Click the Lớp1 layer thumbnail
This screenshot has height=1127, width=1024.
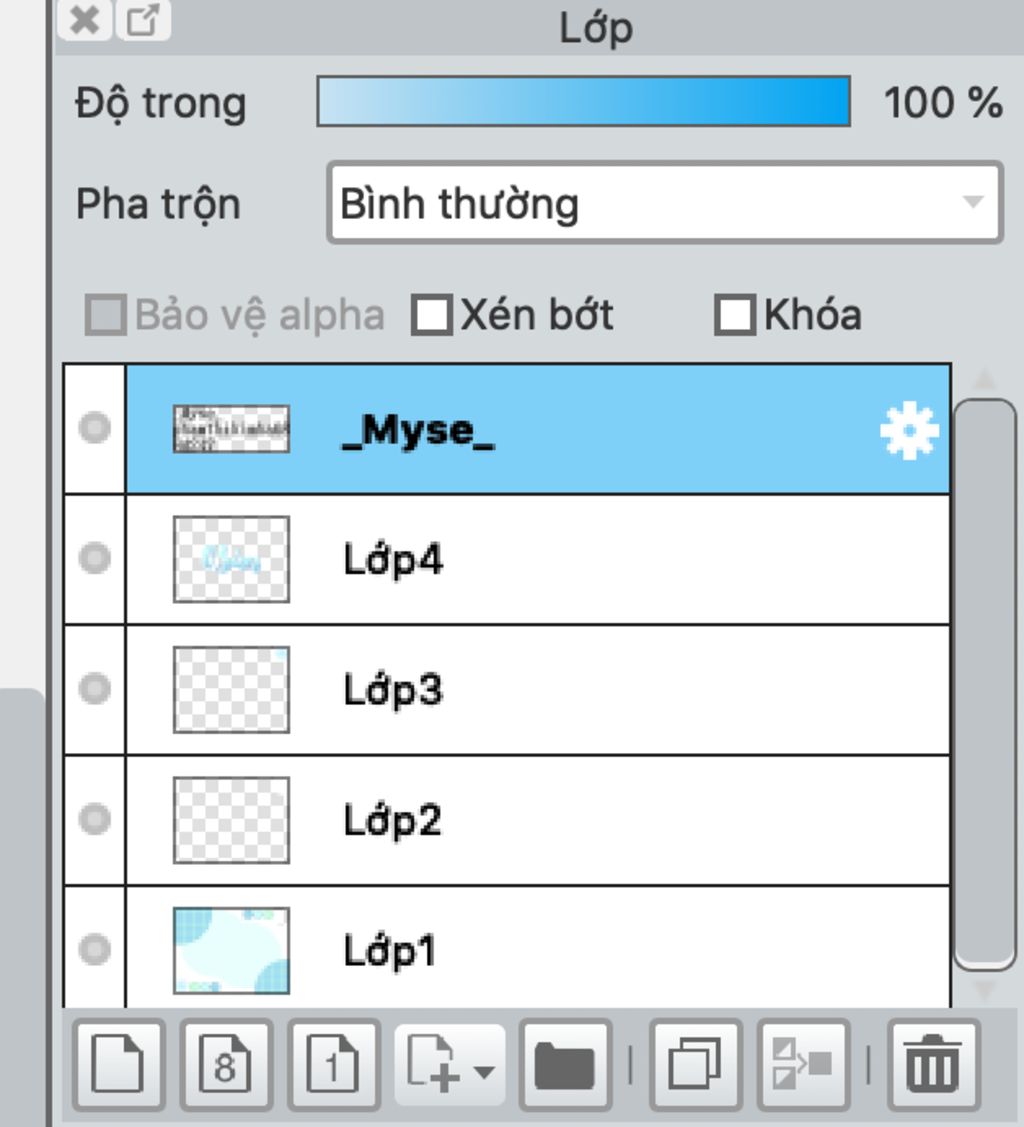pos(231,950)
